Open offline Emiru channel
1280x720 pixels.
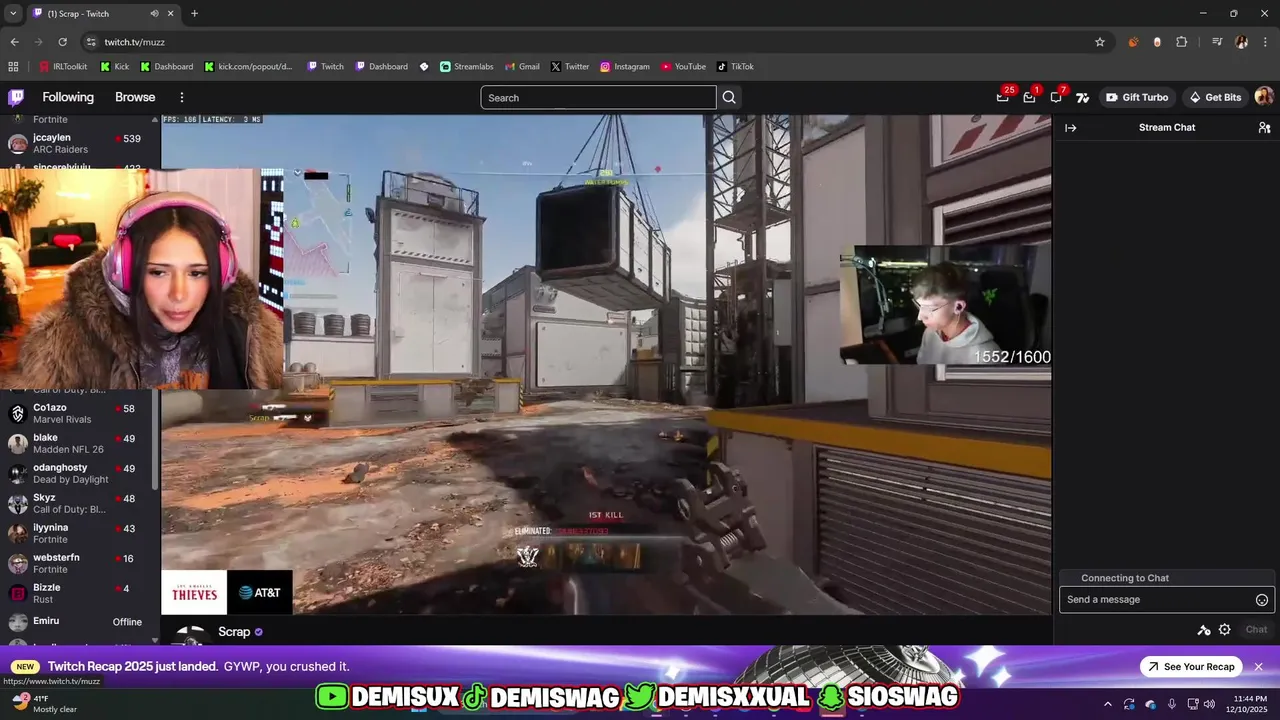[78, 621]
